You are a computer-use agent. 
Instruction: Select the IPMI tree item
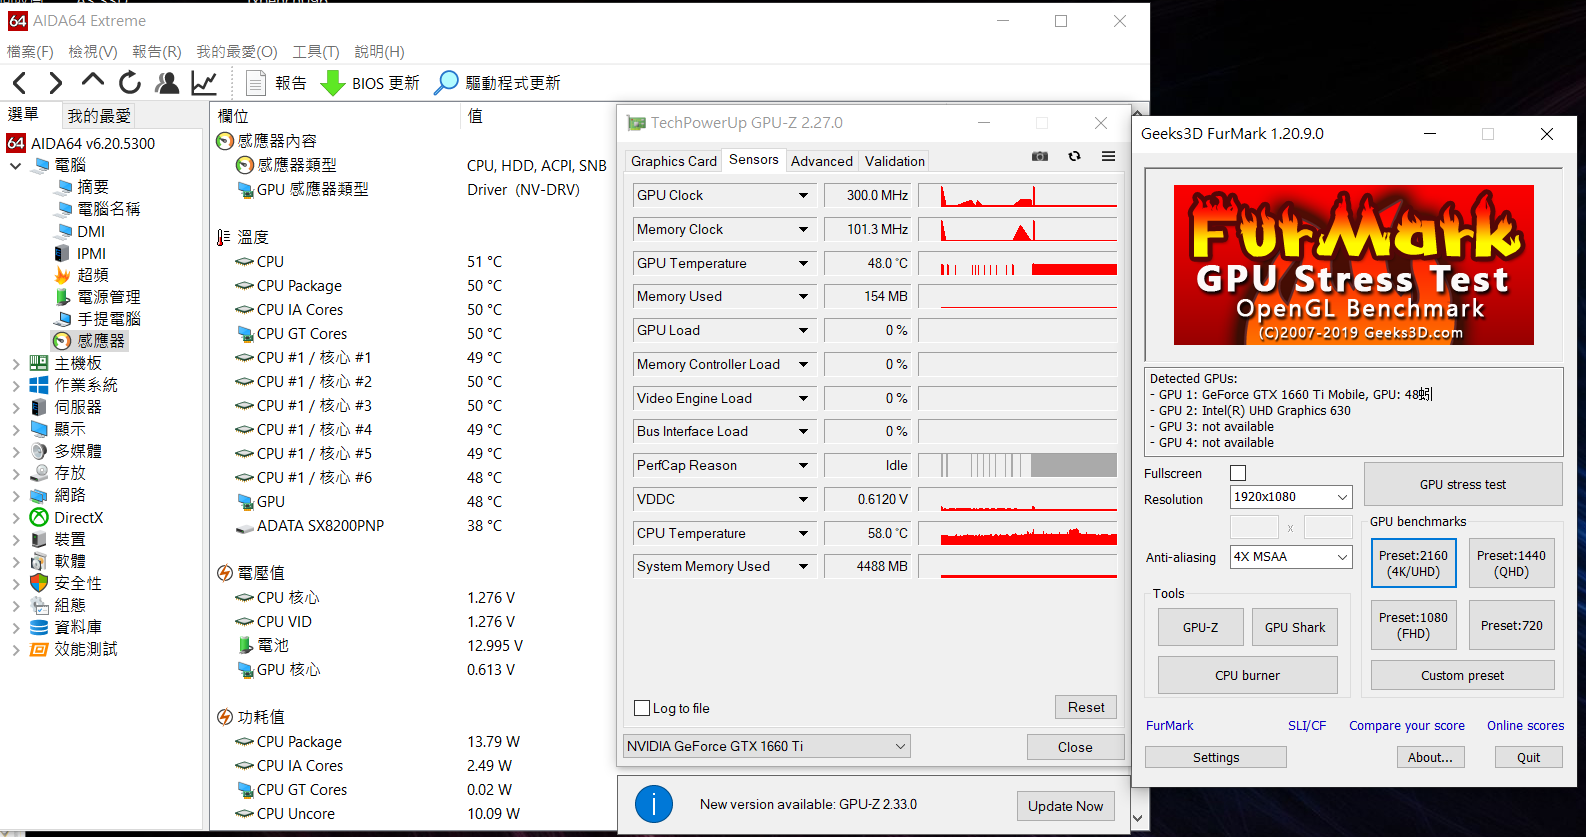[81, 253]
